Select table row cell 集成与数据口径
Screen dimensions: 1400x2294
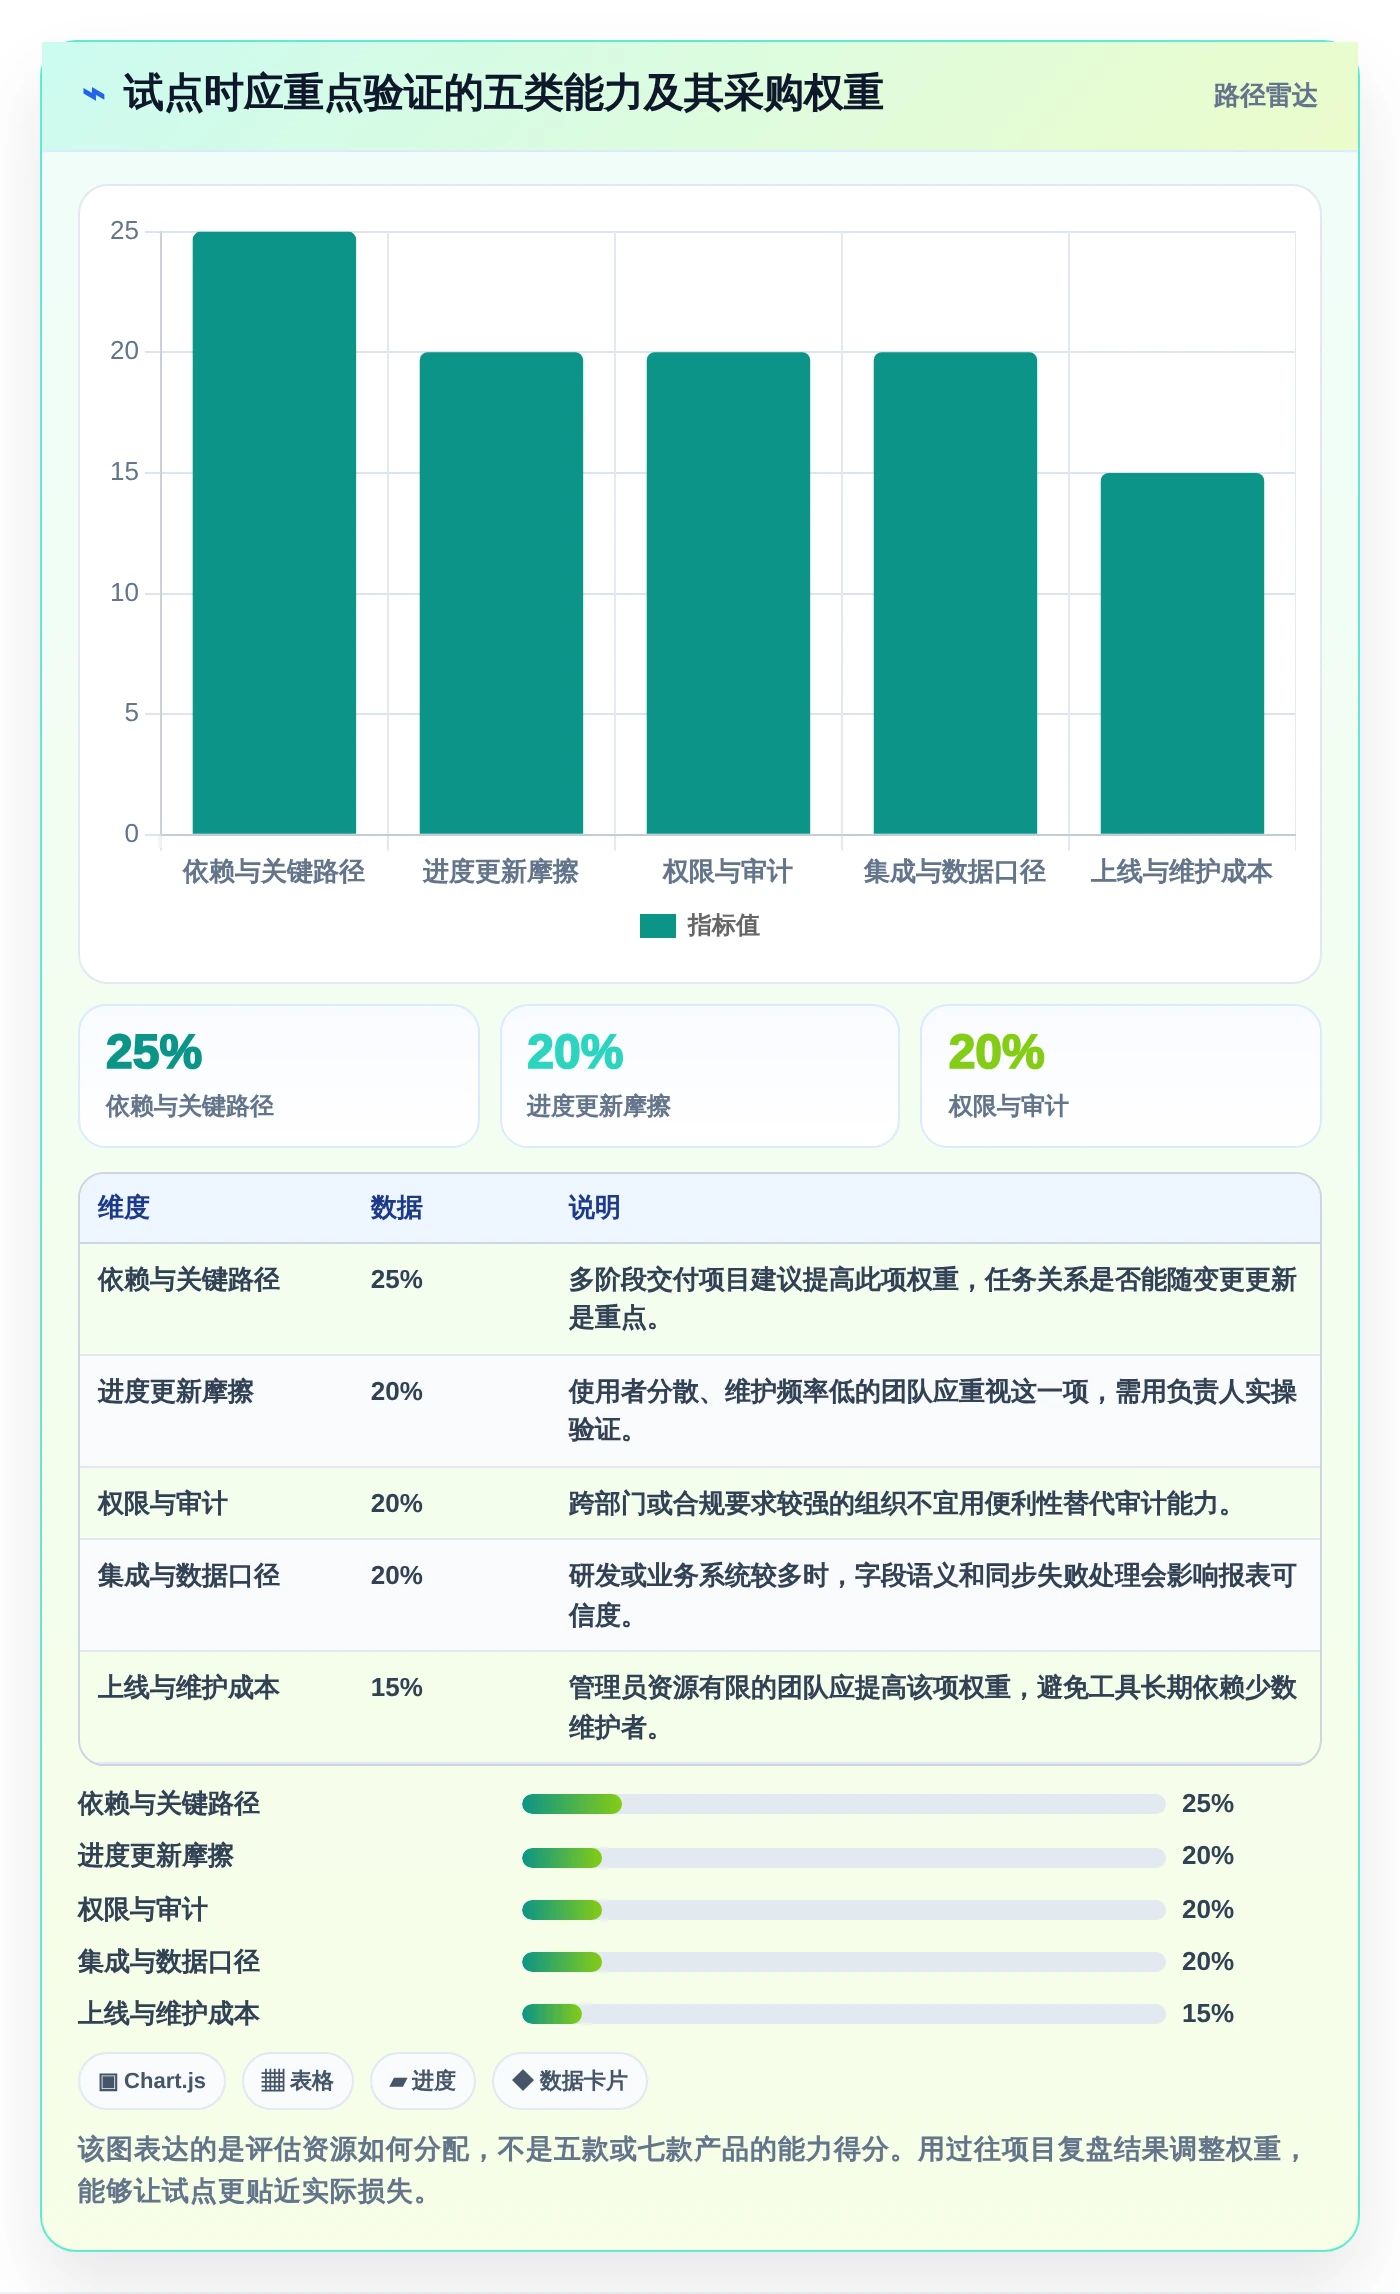[x=188, y=1576]
